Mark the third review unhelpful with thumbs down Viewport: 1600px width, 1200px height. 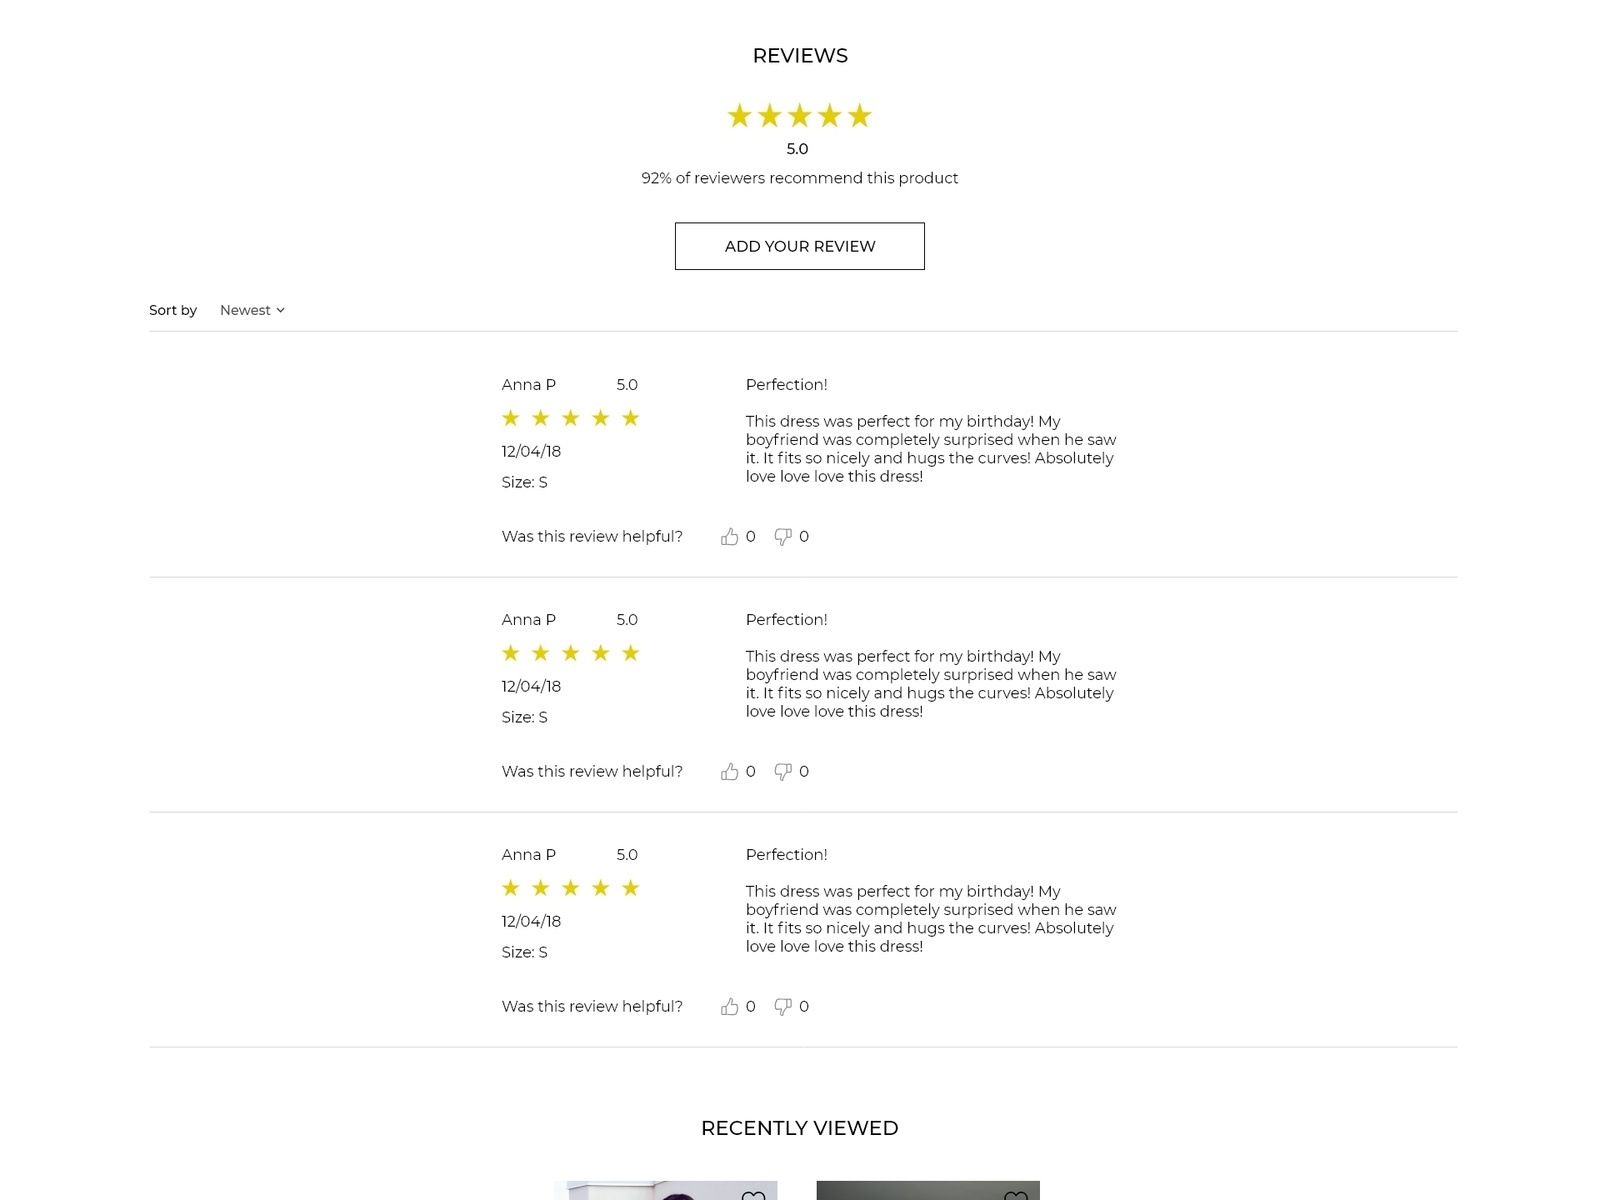coord(784,1006)
